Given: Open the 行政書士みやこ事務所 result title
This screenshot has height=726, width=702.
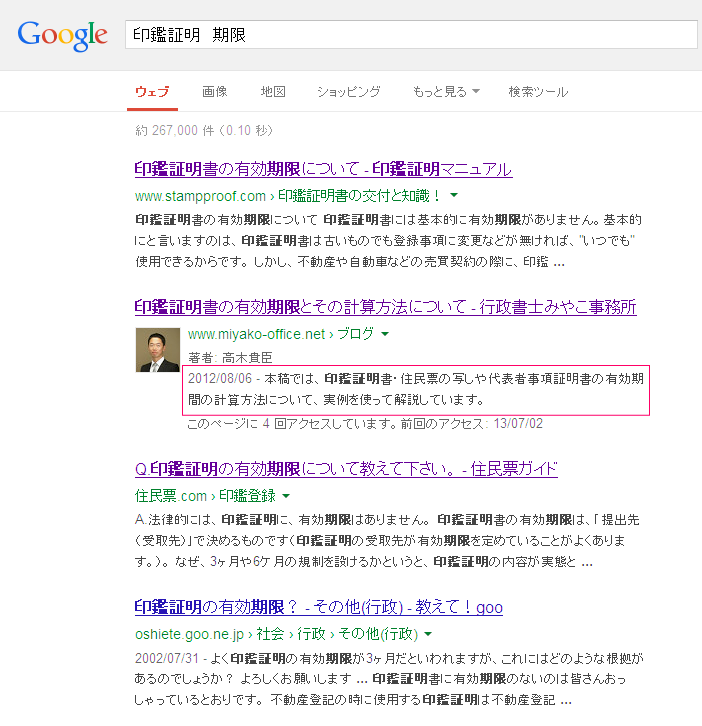Looking at the screenshot, I should [x=385, y=307].
